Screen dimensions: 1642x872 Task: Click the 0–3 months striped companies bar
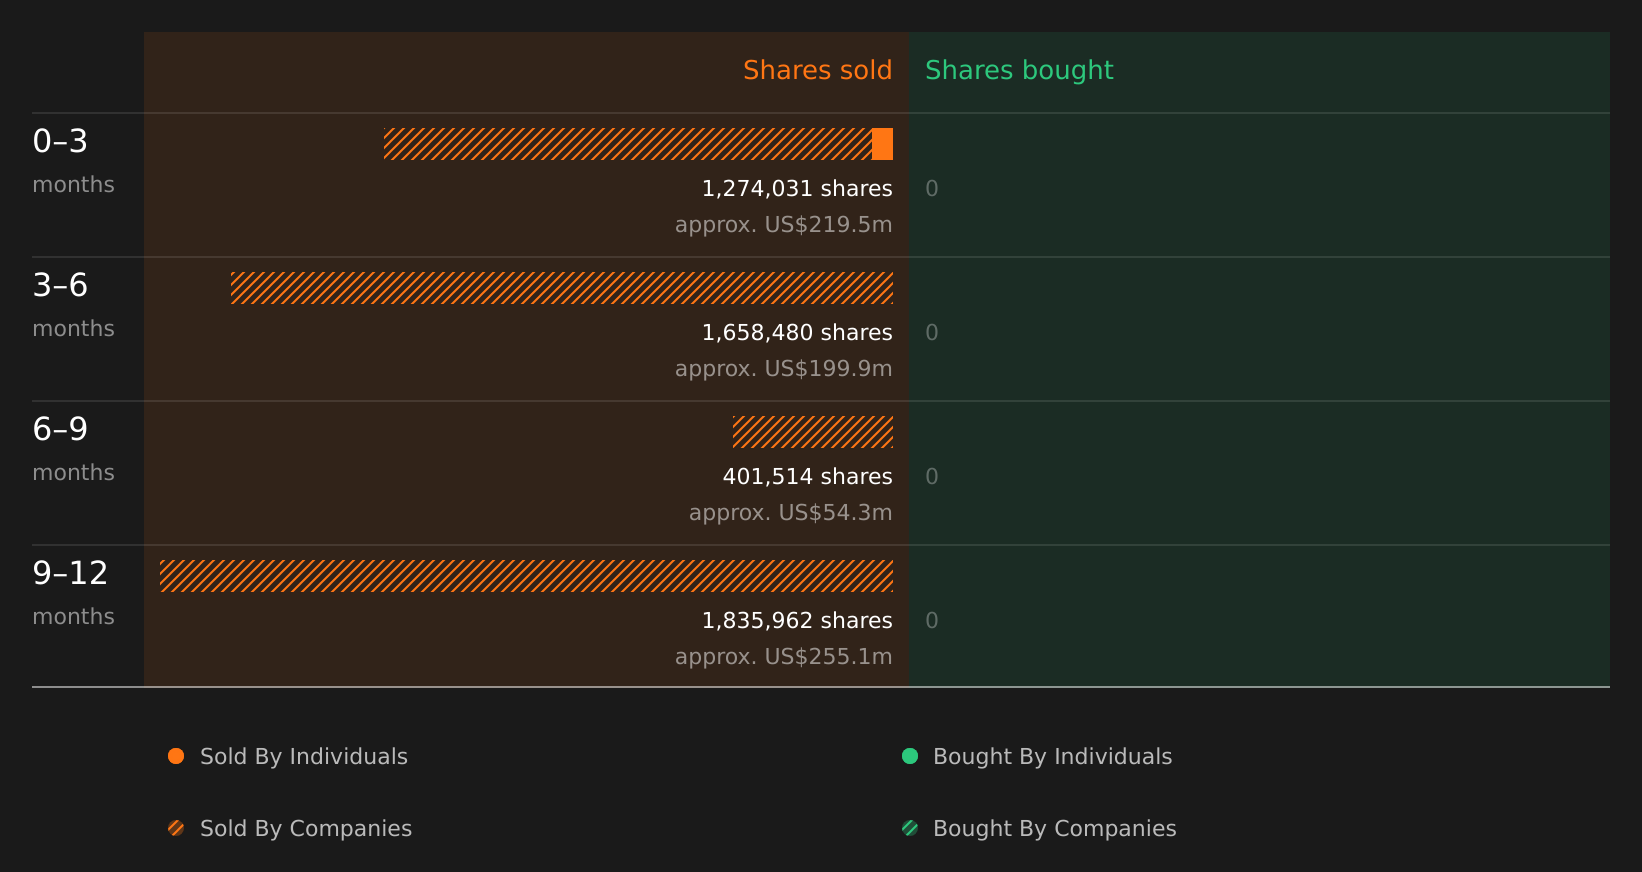tap(628, 144)
